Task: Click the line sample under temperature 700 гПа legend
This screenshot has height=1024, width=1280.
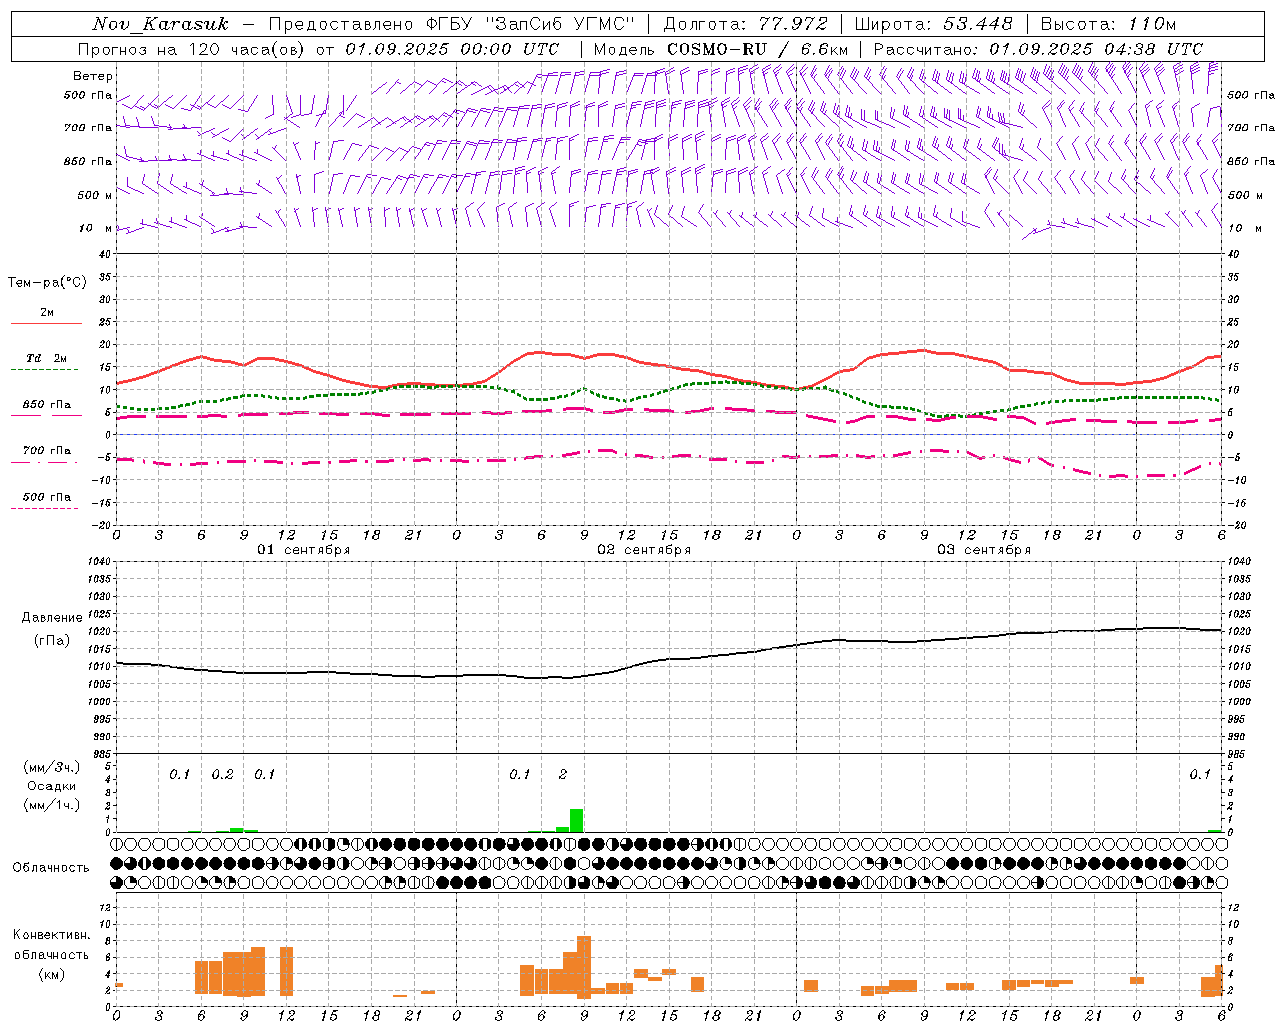Action: [x=46, y=461]
